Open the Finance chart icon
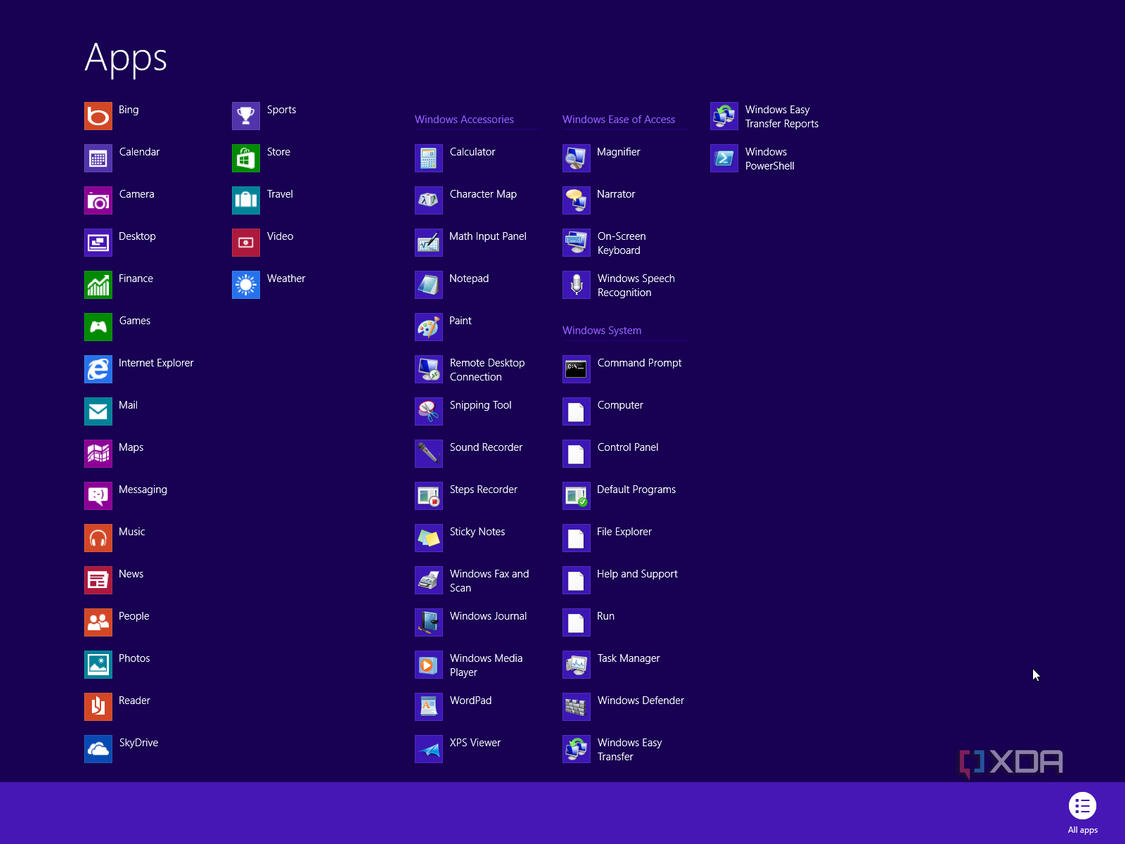The image size is (1125, 844). (x=98, y=285)
